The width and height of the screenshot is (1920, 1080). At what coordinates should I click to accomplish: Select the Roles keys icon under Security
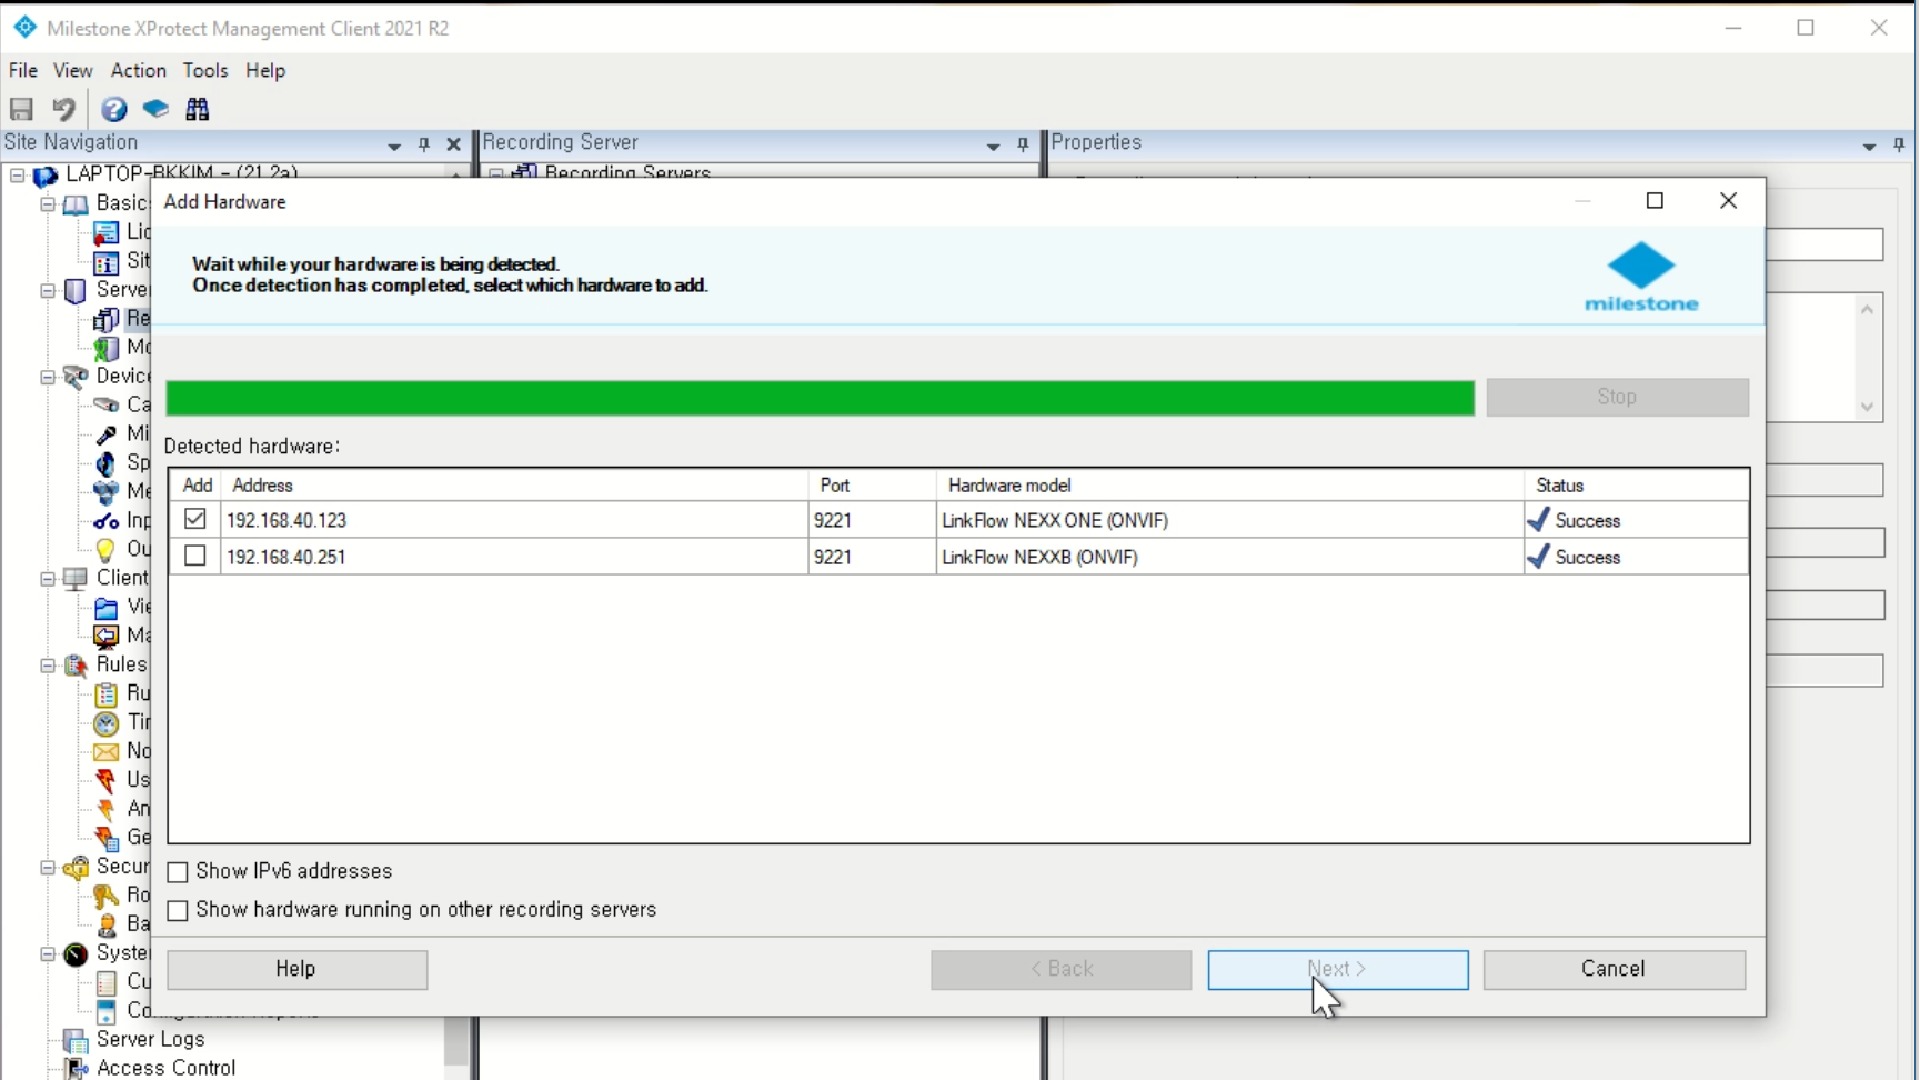(106, 896)
